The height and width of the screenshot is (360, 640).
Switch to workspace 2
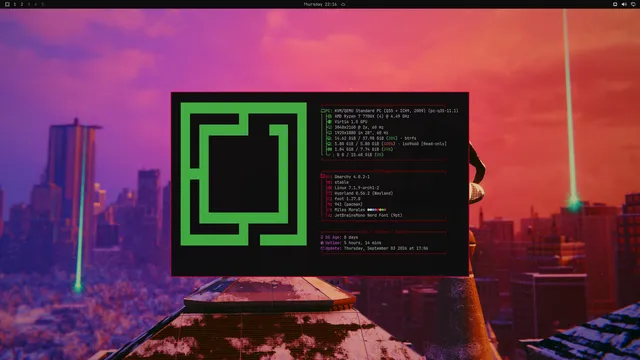tap(22, 4)
